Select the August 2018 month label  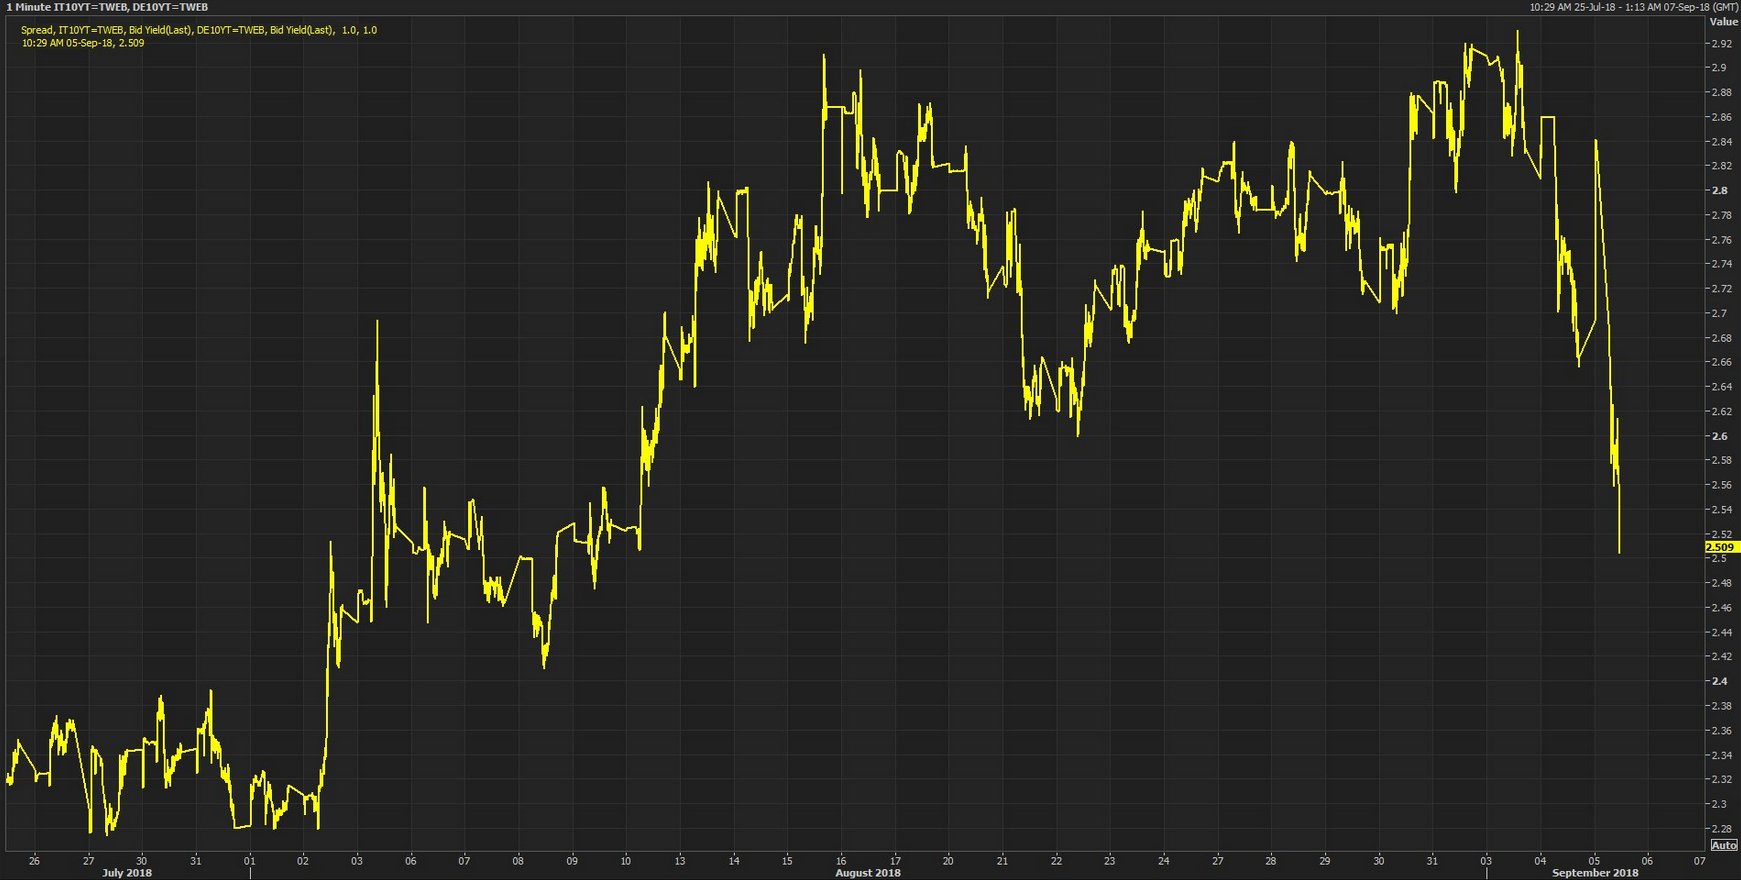point(867,873)
